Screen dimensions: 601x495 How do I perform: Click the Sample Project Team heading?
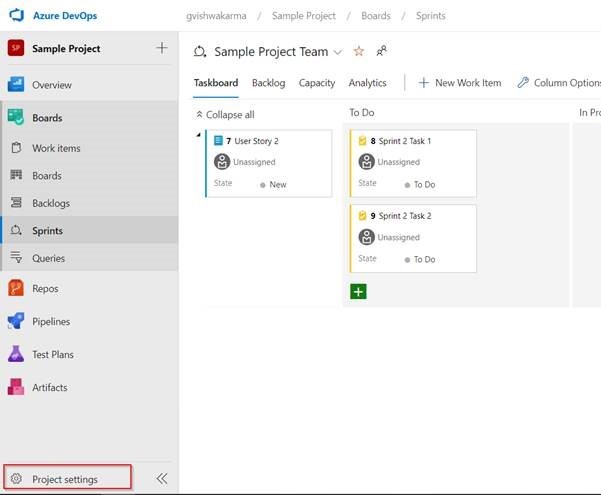271,51
